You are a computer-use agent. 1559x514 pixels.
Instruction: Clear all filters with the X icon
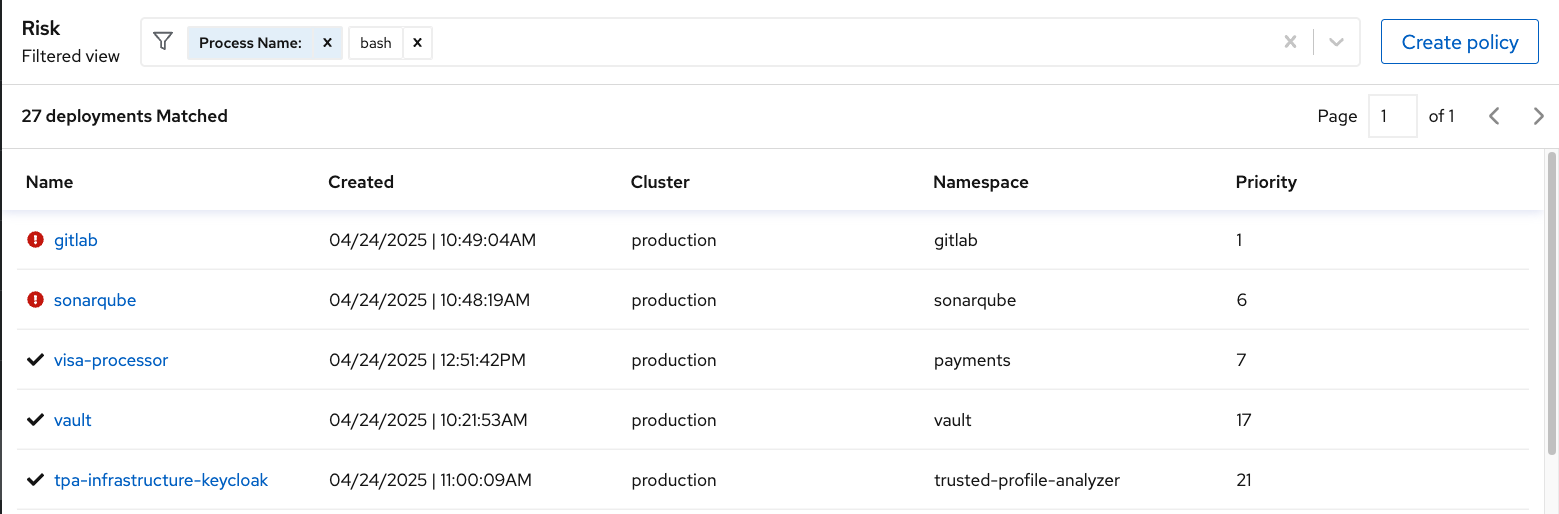click(x=1290, y=42)
